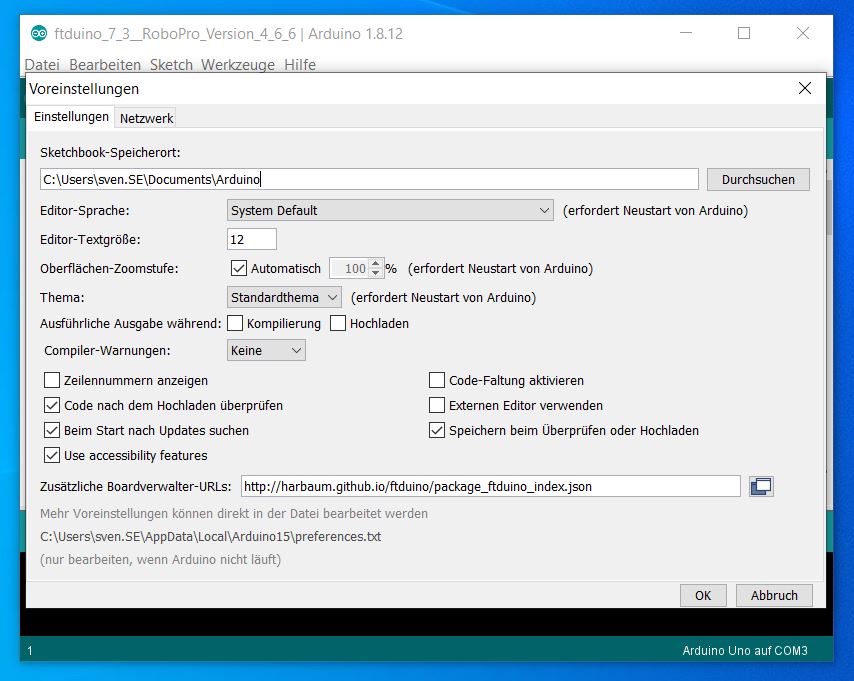854x681 pixels.
Task: Toggle Automatisch zoom checkbox
Action: (x=239, y=268)
